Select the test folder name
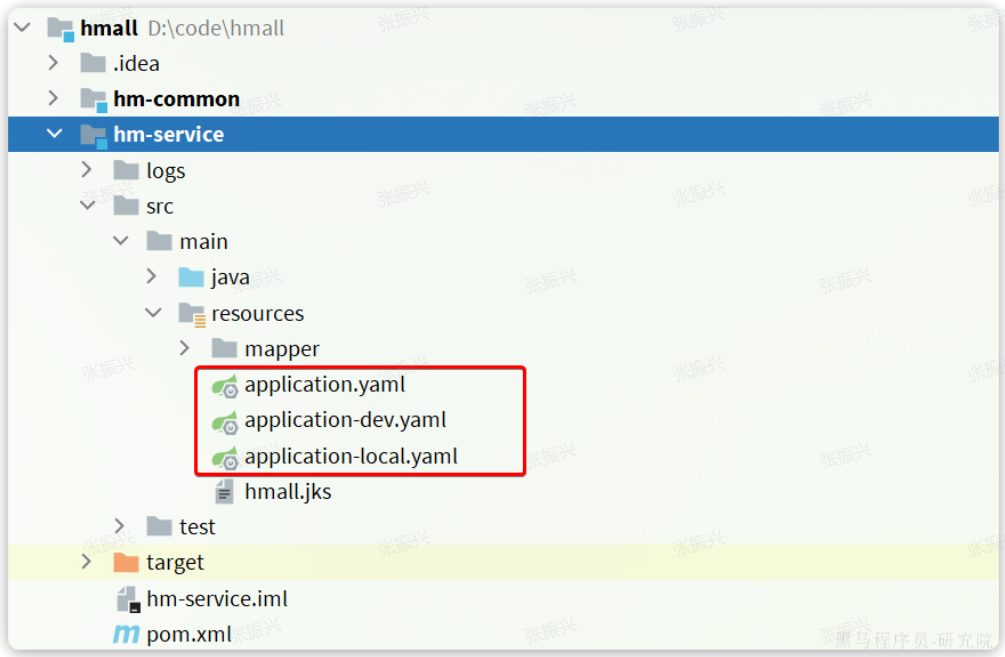The height and width of the screenshot is (657, 1005). pos(197,527)
